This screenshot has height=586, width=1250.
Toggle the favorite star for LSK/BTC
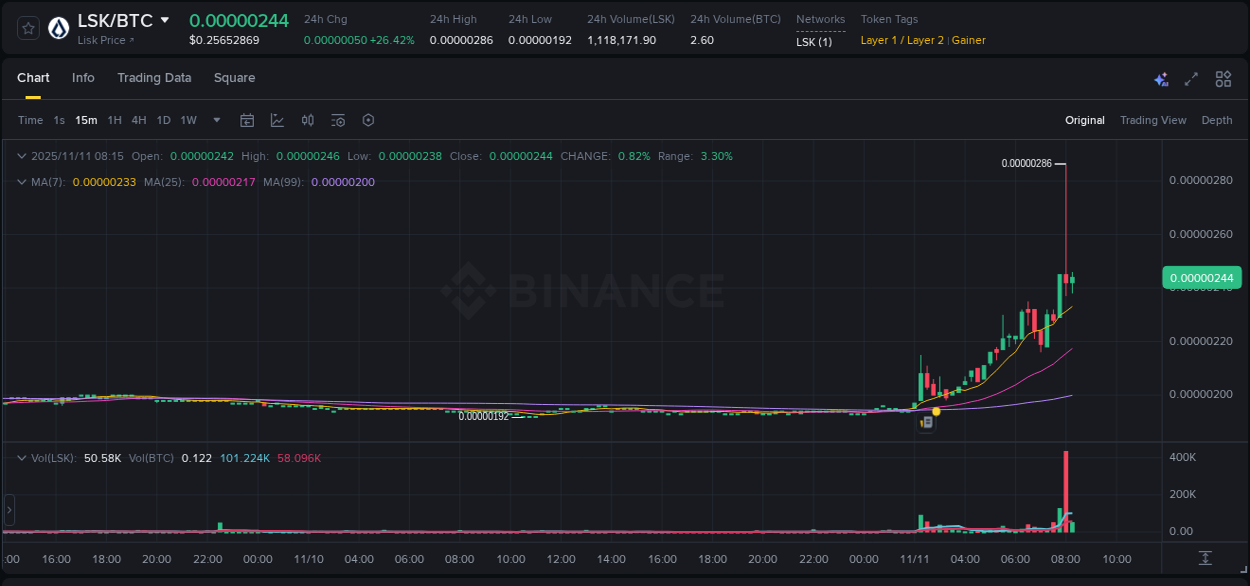(27, 27)
